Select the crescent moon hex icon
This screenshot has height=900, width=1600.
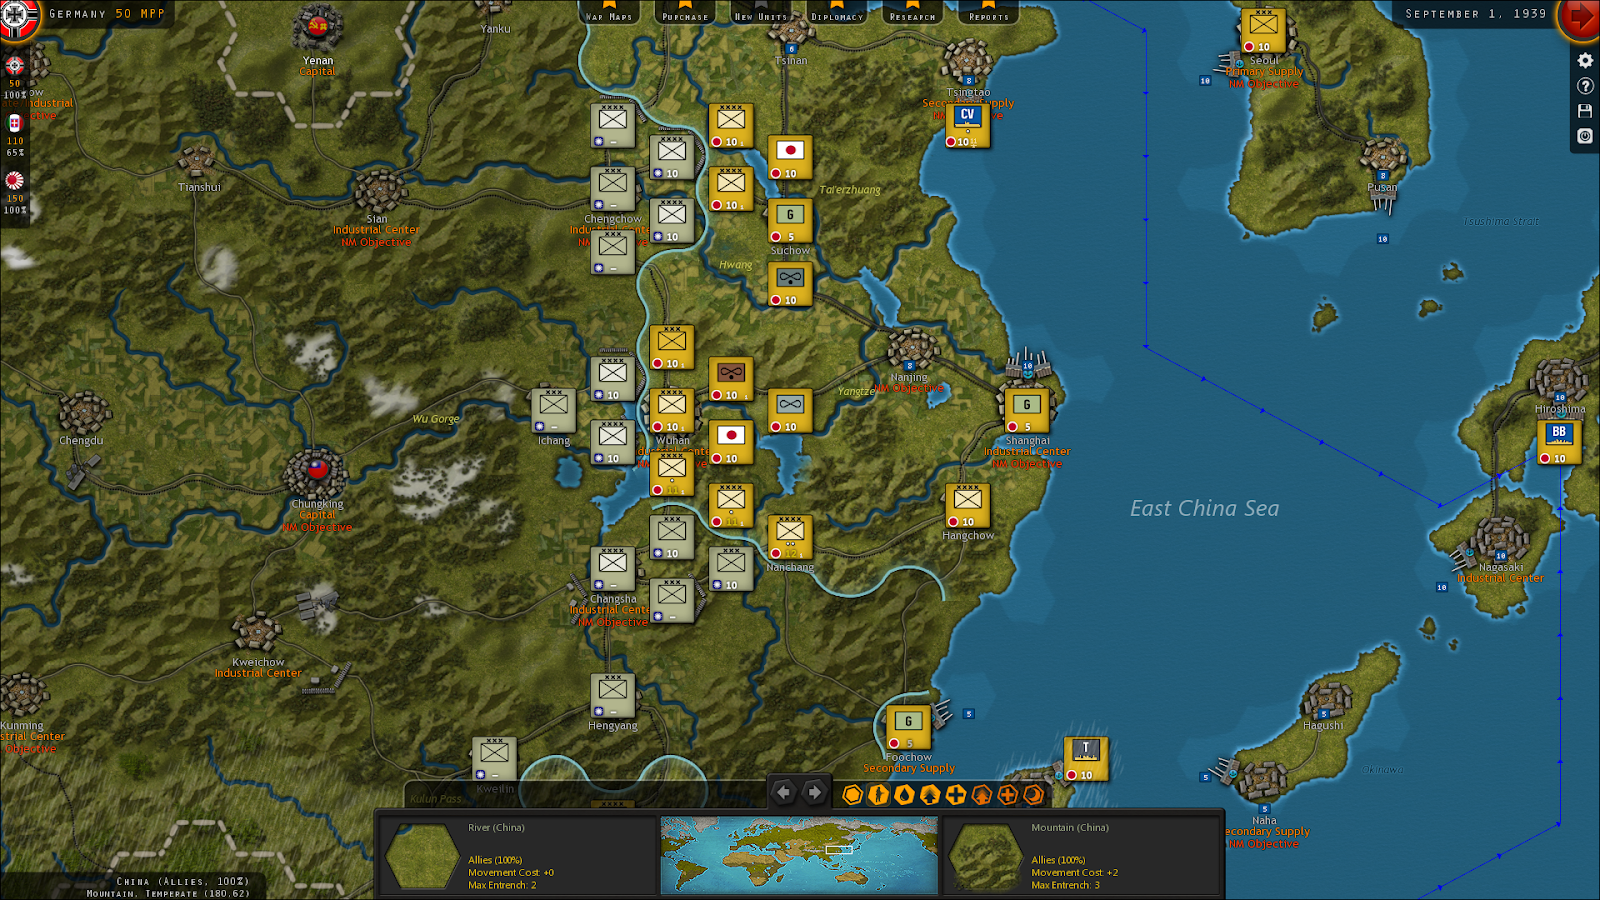coord(1032,796)
